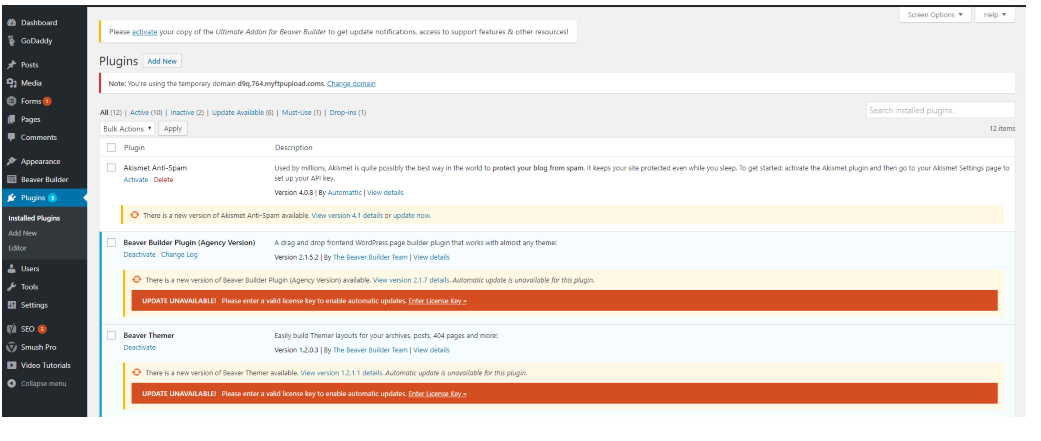Click the SEO notification badge
Image resolution: width=1041 pixels, height=441 pixels.
pos(42,329)
